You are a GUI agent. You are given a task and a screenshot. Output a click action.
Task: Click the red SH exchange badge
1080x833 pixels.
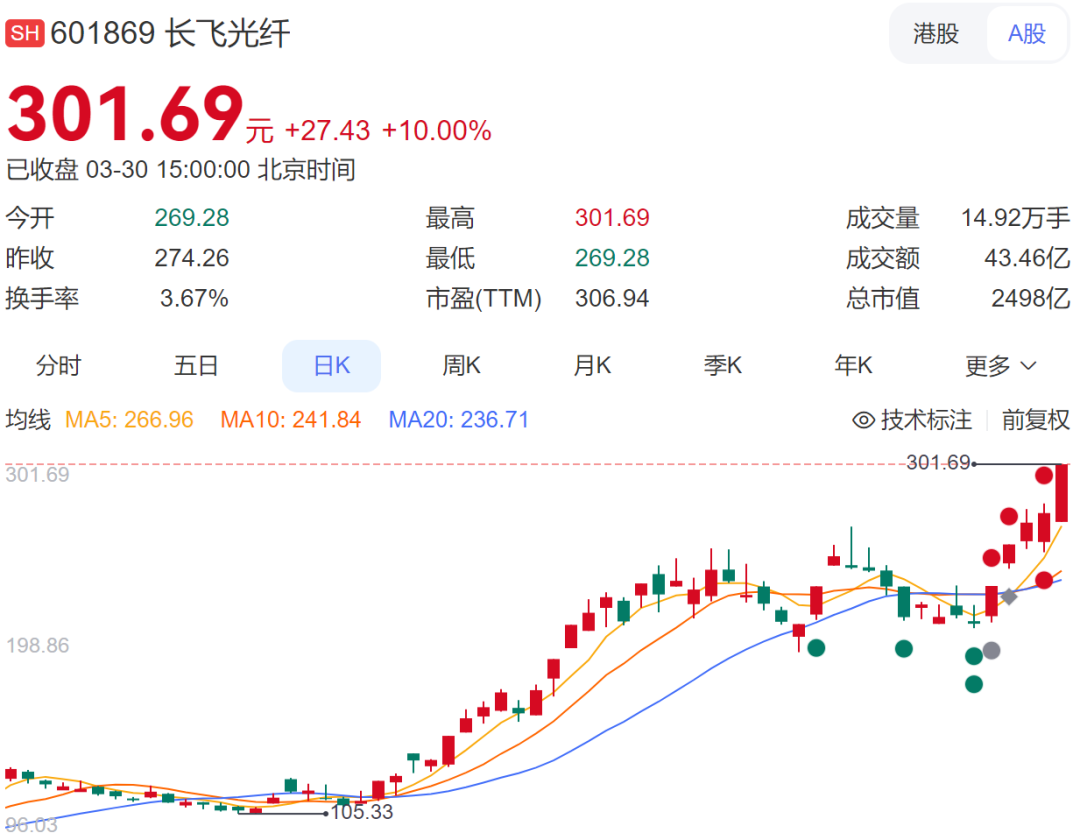pyautogui.click(x=25, y=33)
